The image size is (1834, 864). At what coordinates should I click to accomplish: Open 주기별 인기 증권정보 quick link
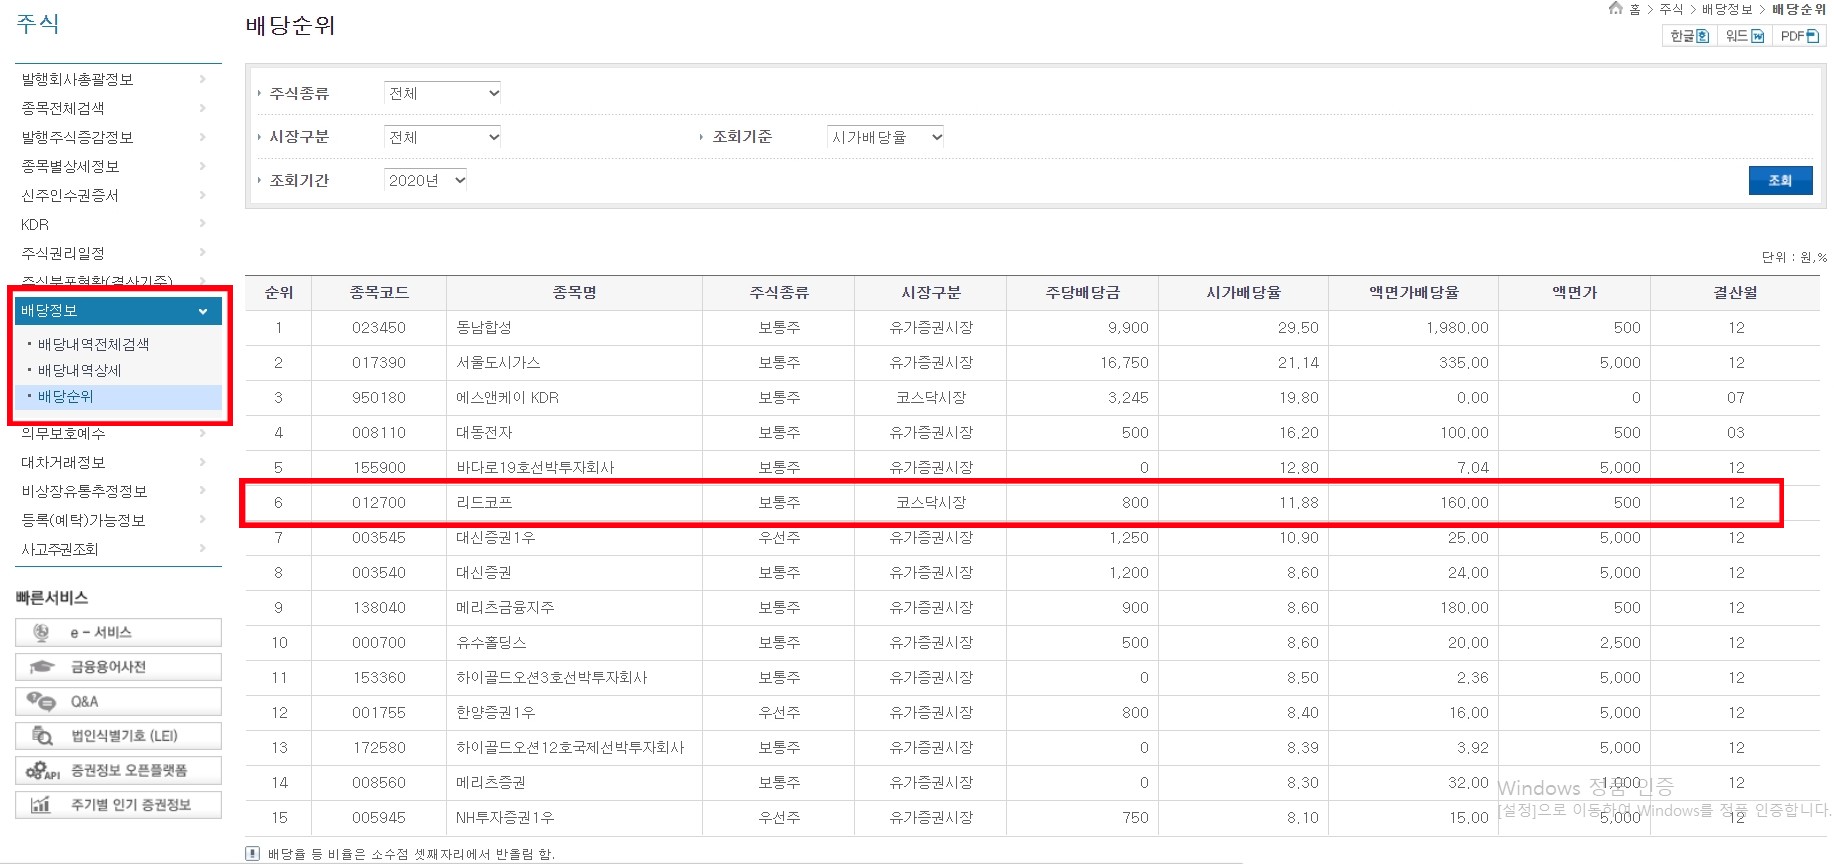(x=118, y=805)
